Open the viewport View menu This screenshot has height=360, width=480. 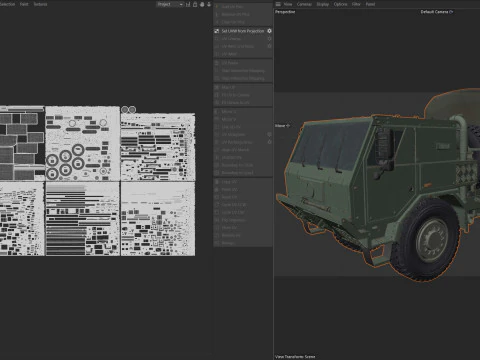tap(288, 4)
